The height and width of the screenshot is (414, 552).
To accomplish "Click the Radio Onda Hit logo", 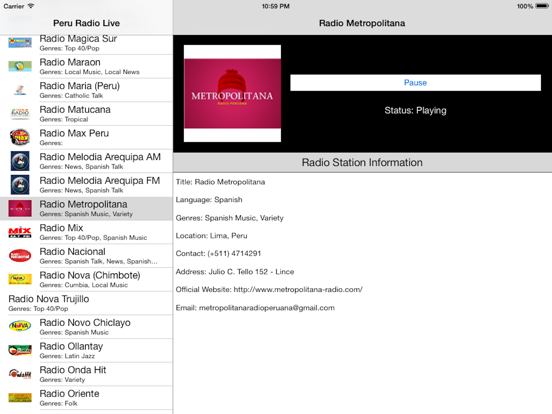I will tap(20, 374).
